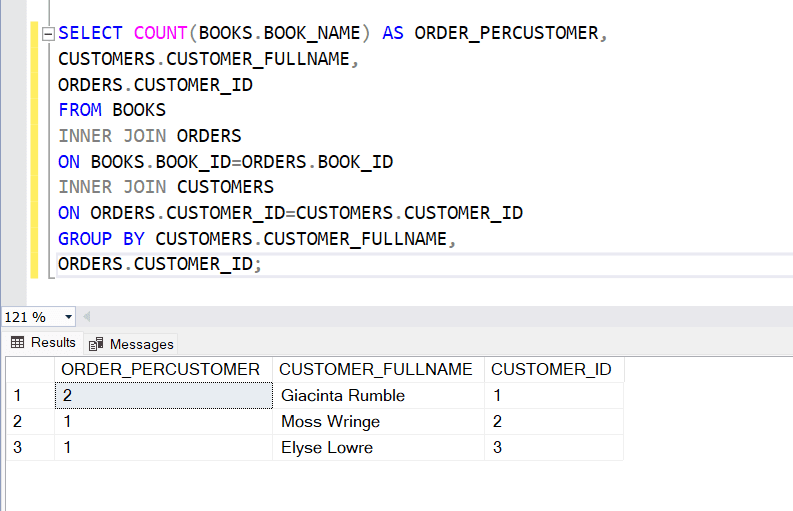
Task: Click ORDER_PERCUSTOMER value in Elyse Lowre row
Action: 163,447
